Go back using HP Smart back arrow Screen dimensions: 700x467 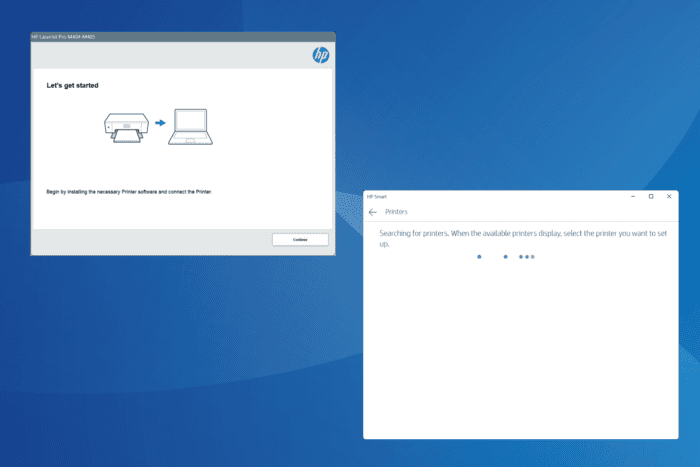(x=373, y=212)
